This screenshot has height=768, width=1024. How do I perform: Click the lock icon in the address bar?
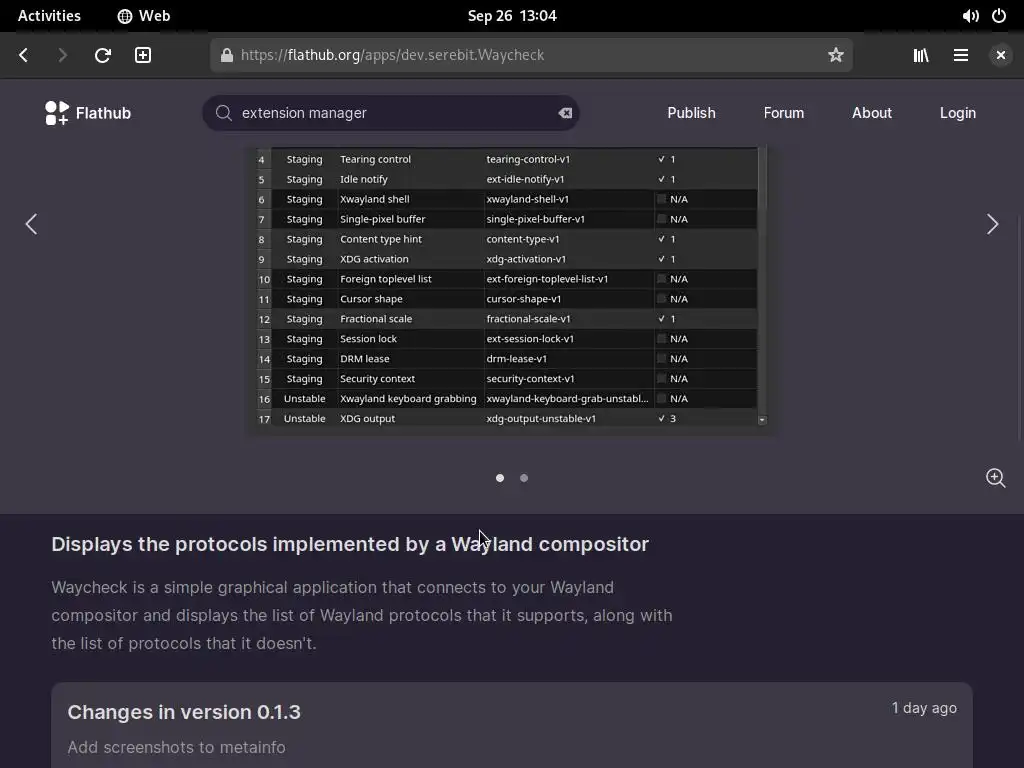(x=227, y=56)
